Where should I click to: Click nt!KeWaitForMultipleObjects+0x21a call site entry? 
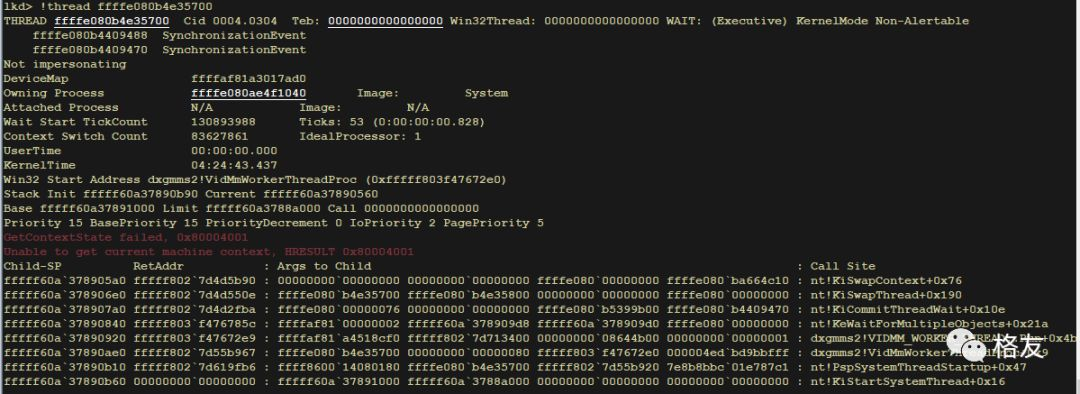click(929, 324)
